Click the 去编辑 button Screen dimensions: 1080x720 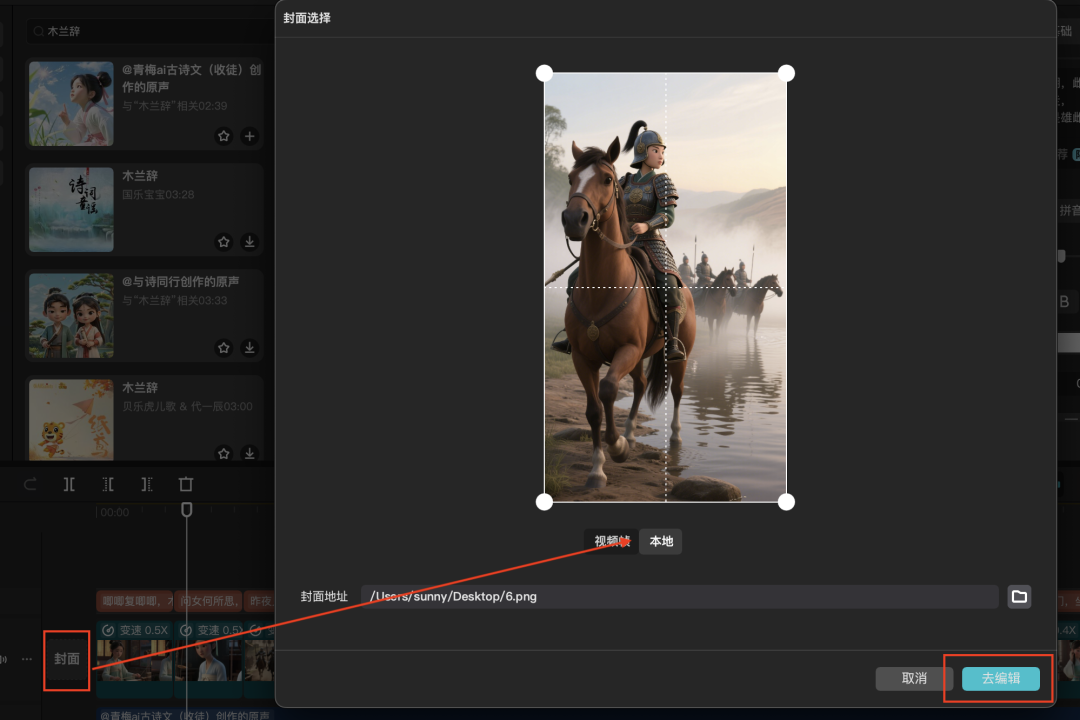click(1000, 679)
